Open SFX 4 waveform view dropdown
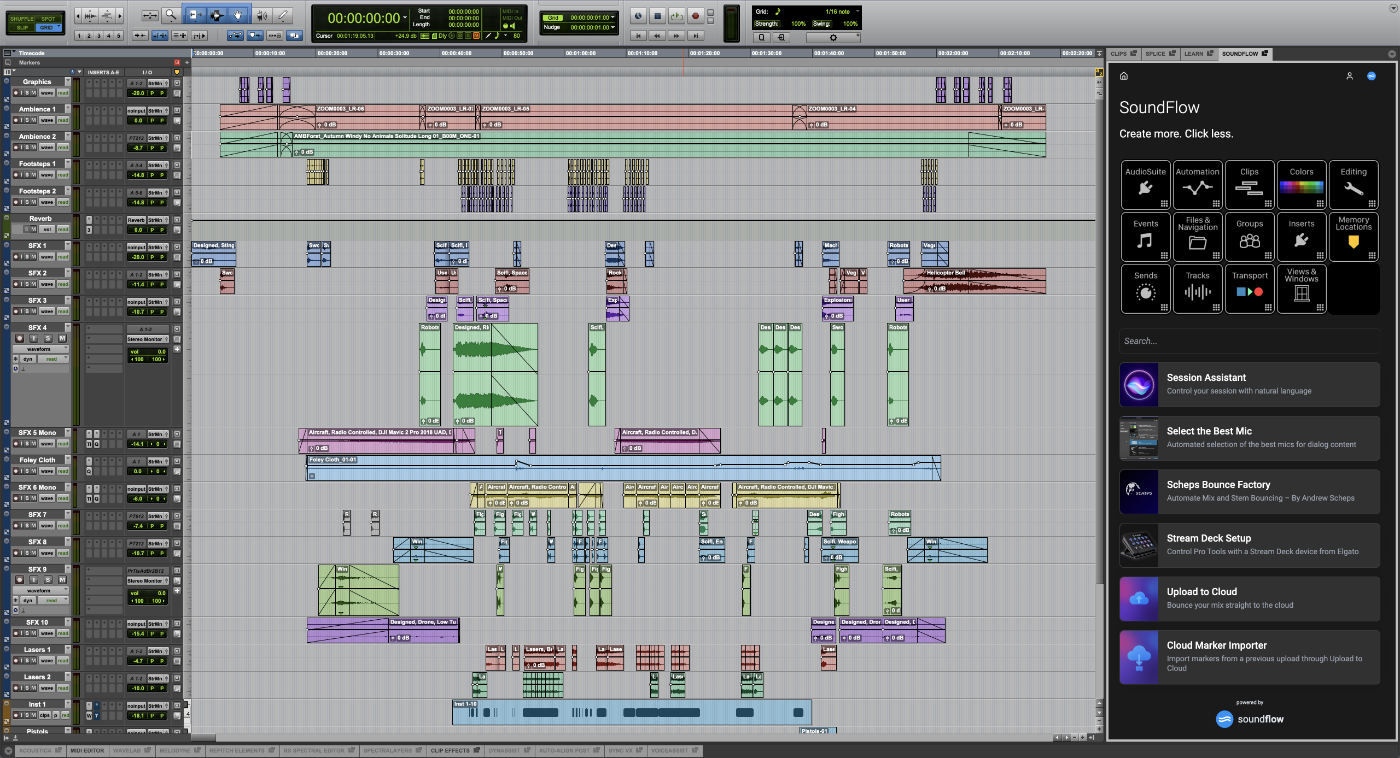This screenshot has width=1400, height=758. [x=41, y=349]
